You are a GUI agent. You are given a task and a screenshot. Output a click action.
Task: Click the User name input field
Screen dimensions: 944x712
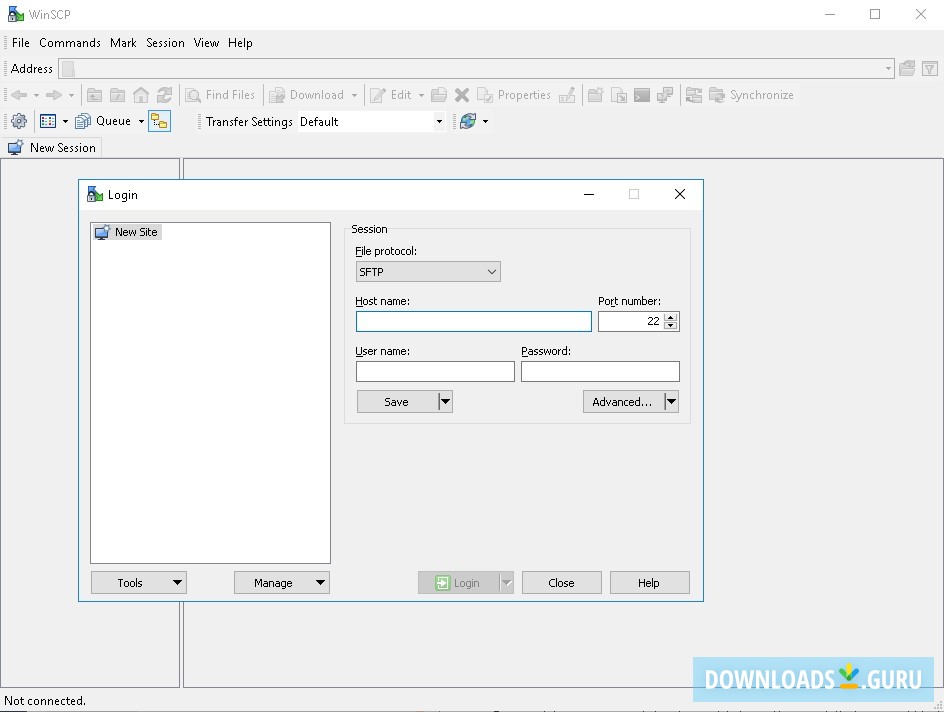point(435,371)
